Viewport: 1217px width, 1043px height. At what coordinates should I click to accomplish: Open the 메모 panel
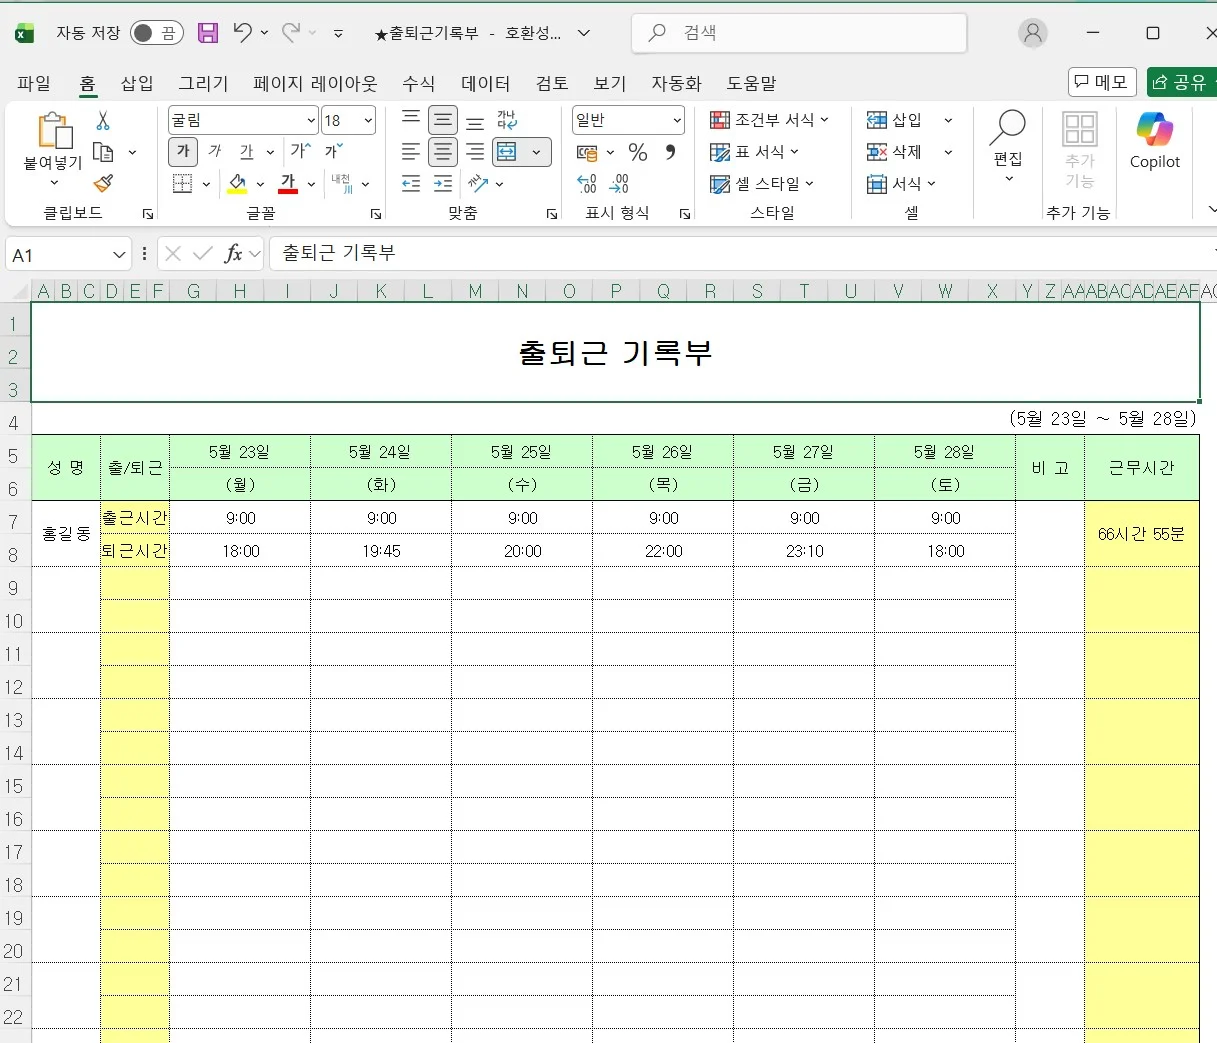1101,82
